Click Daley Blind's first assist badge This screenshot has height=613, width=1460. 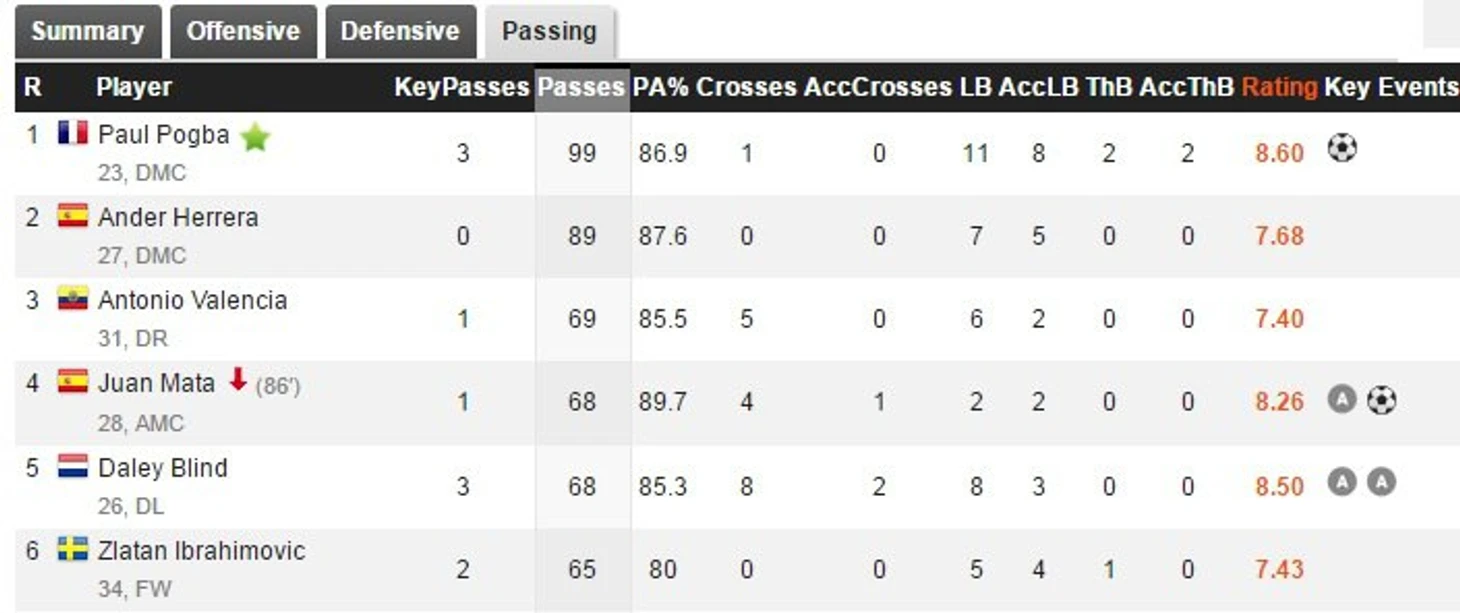click(1342, 483)
